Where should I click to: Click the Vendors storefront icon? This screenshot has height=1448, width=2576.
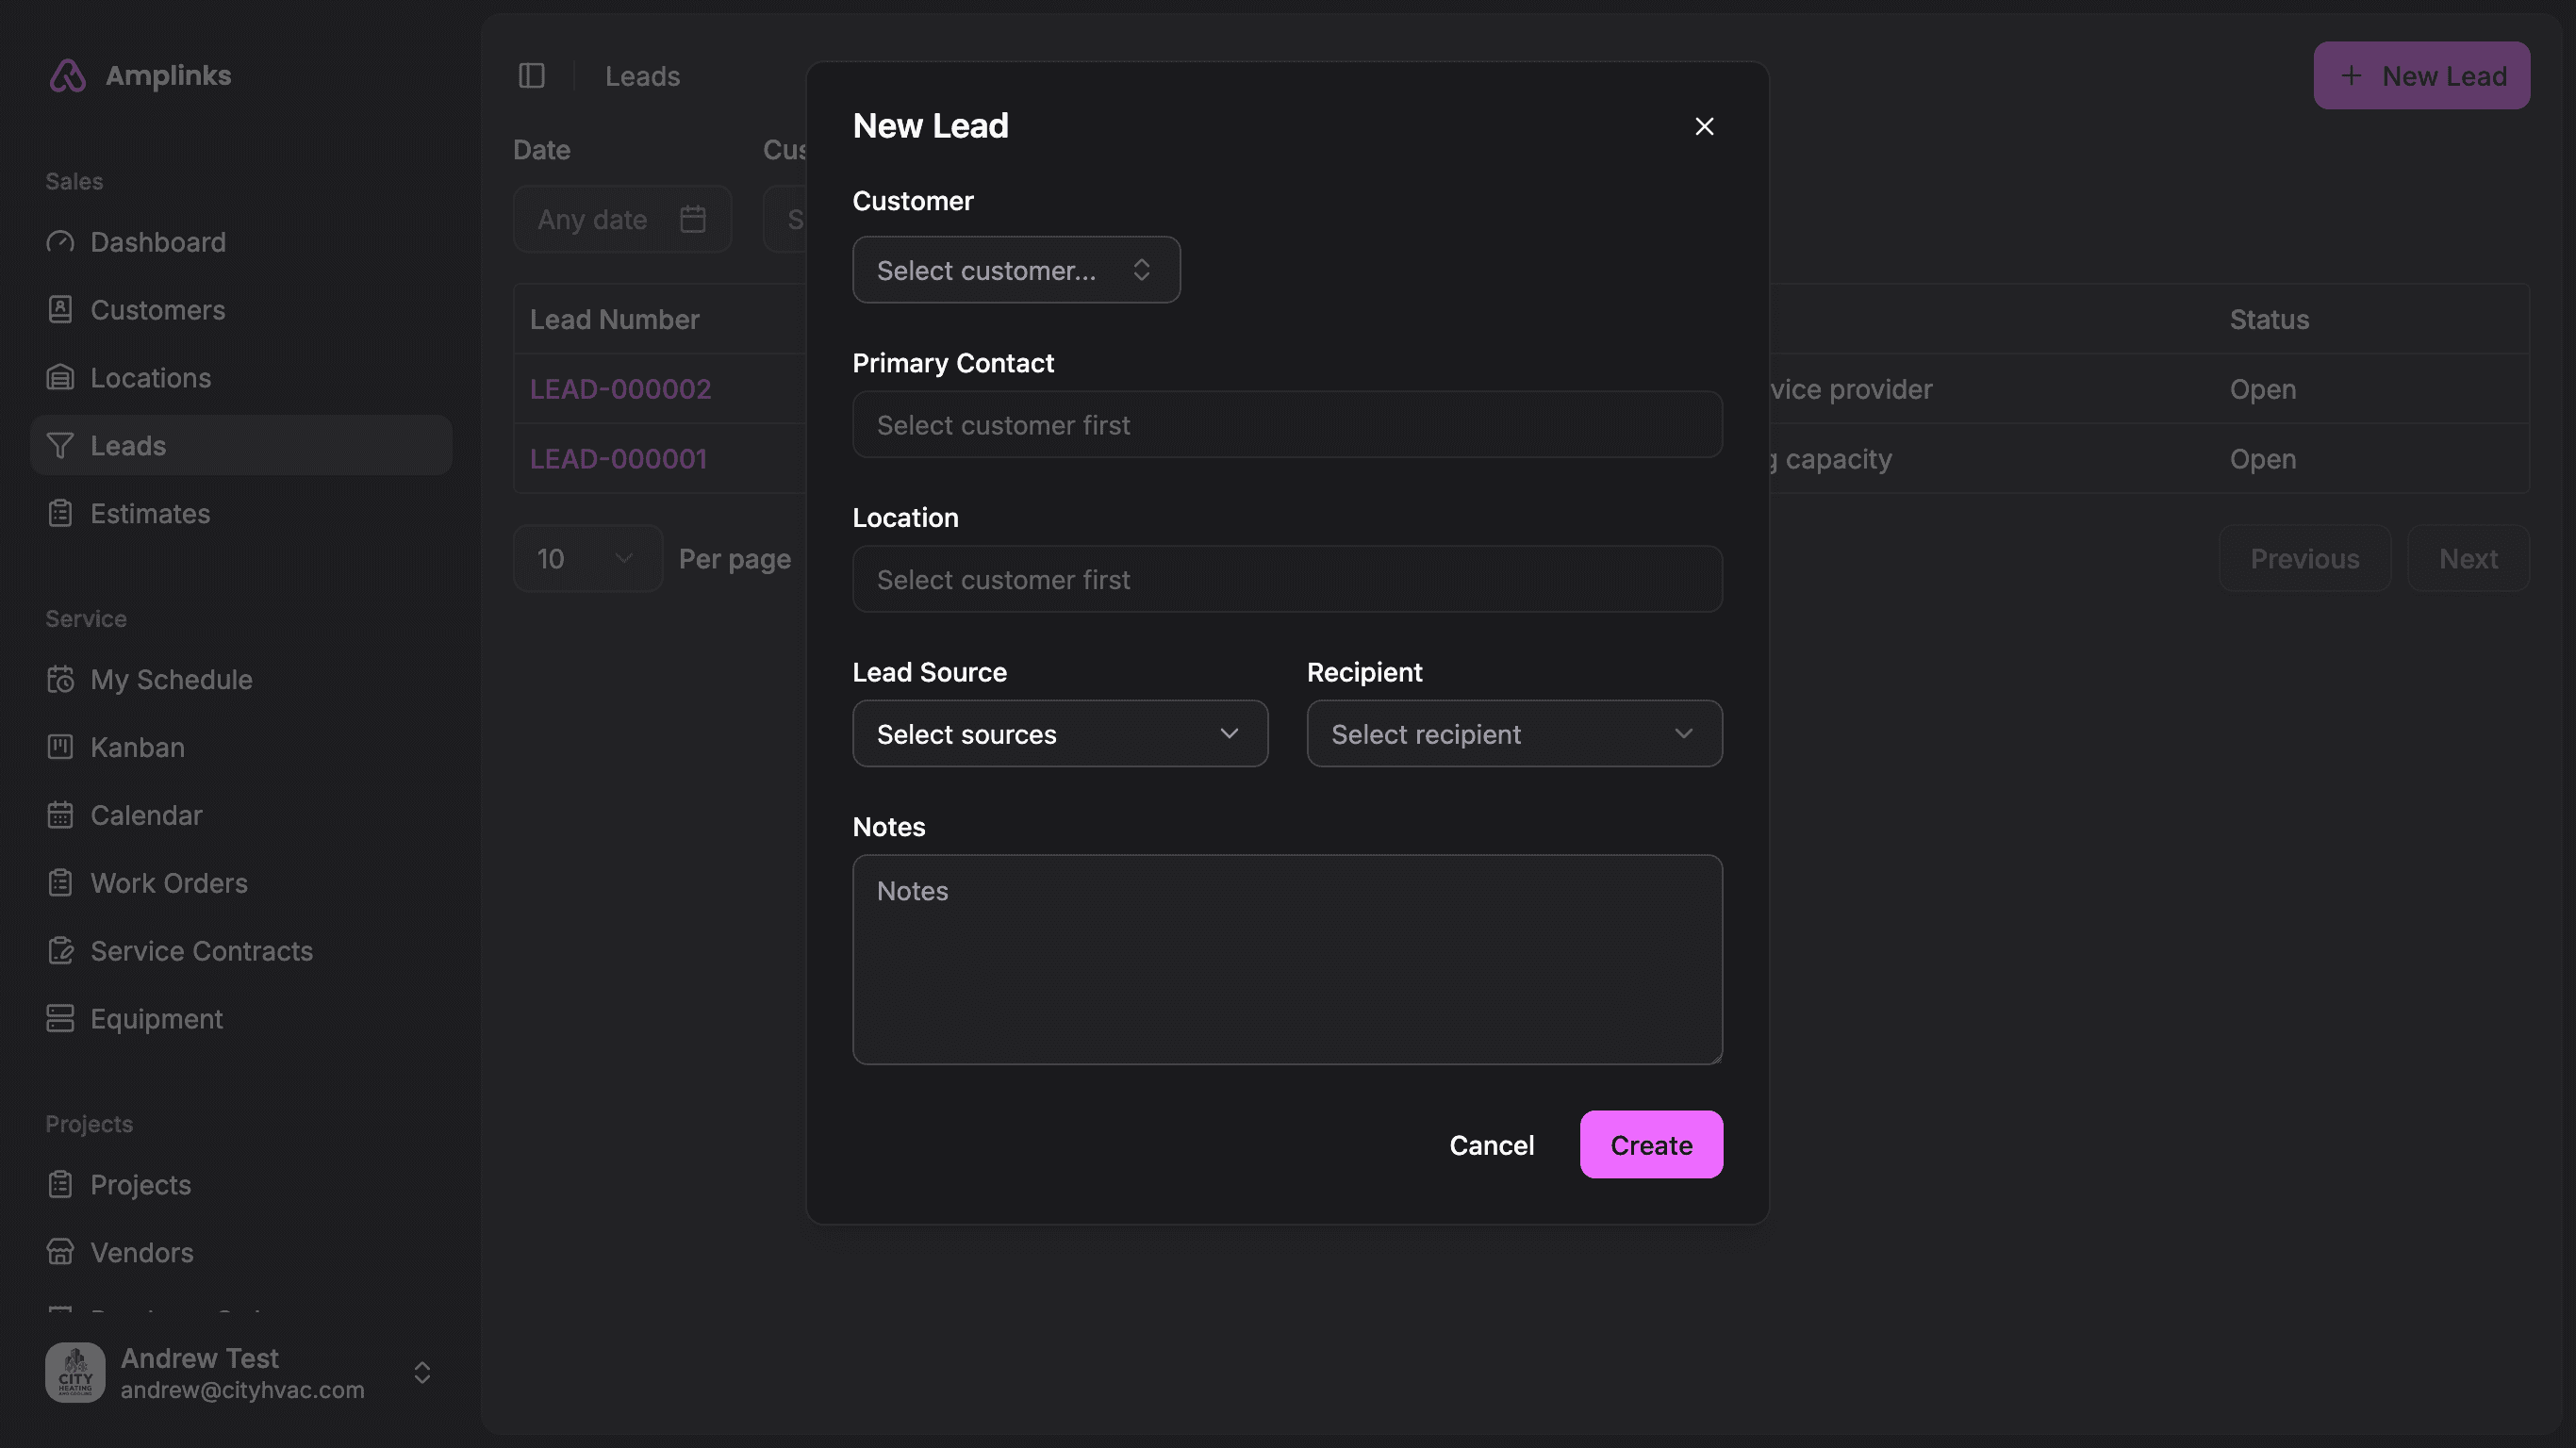(60, 1252)
